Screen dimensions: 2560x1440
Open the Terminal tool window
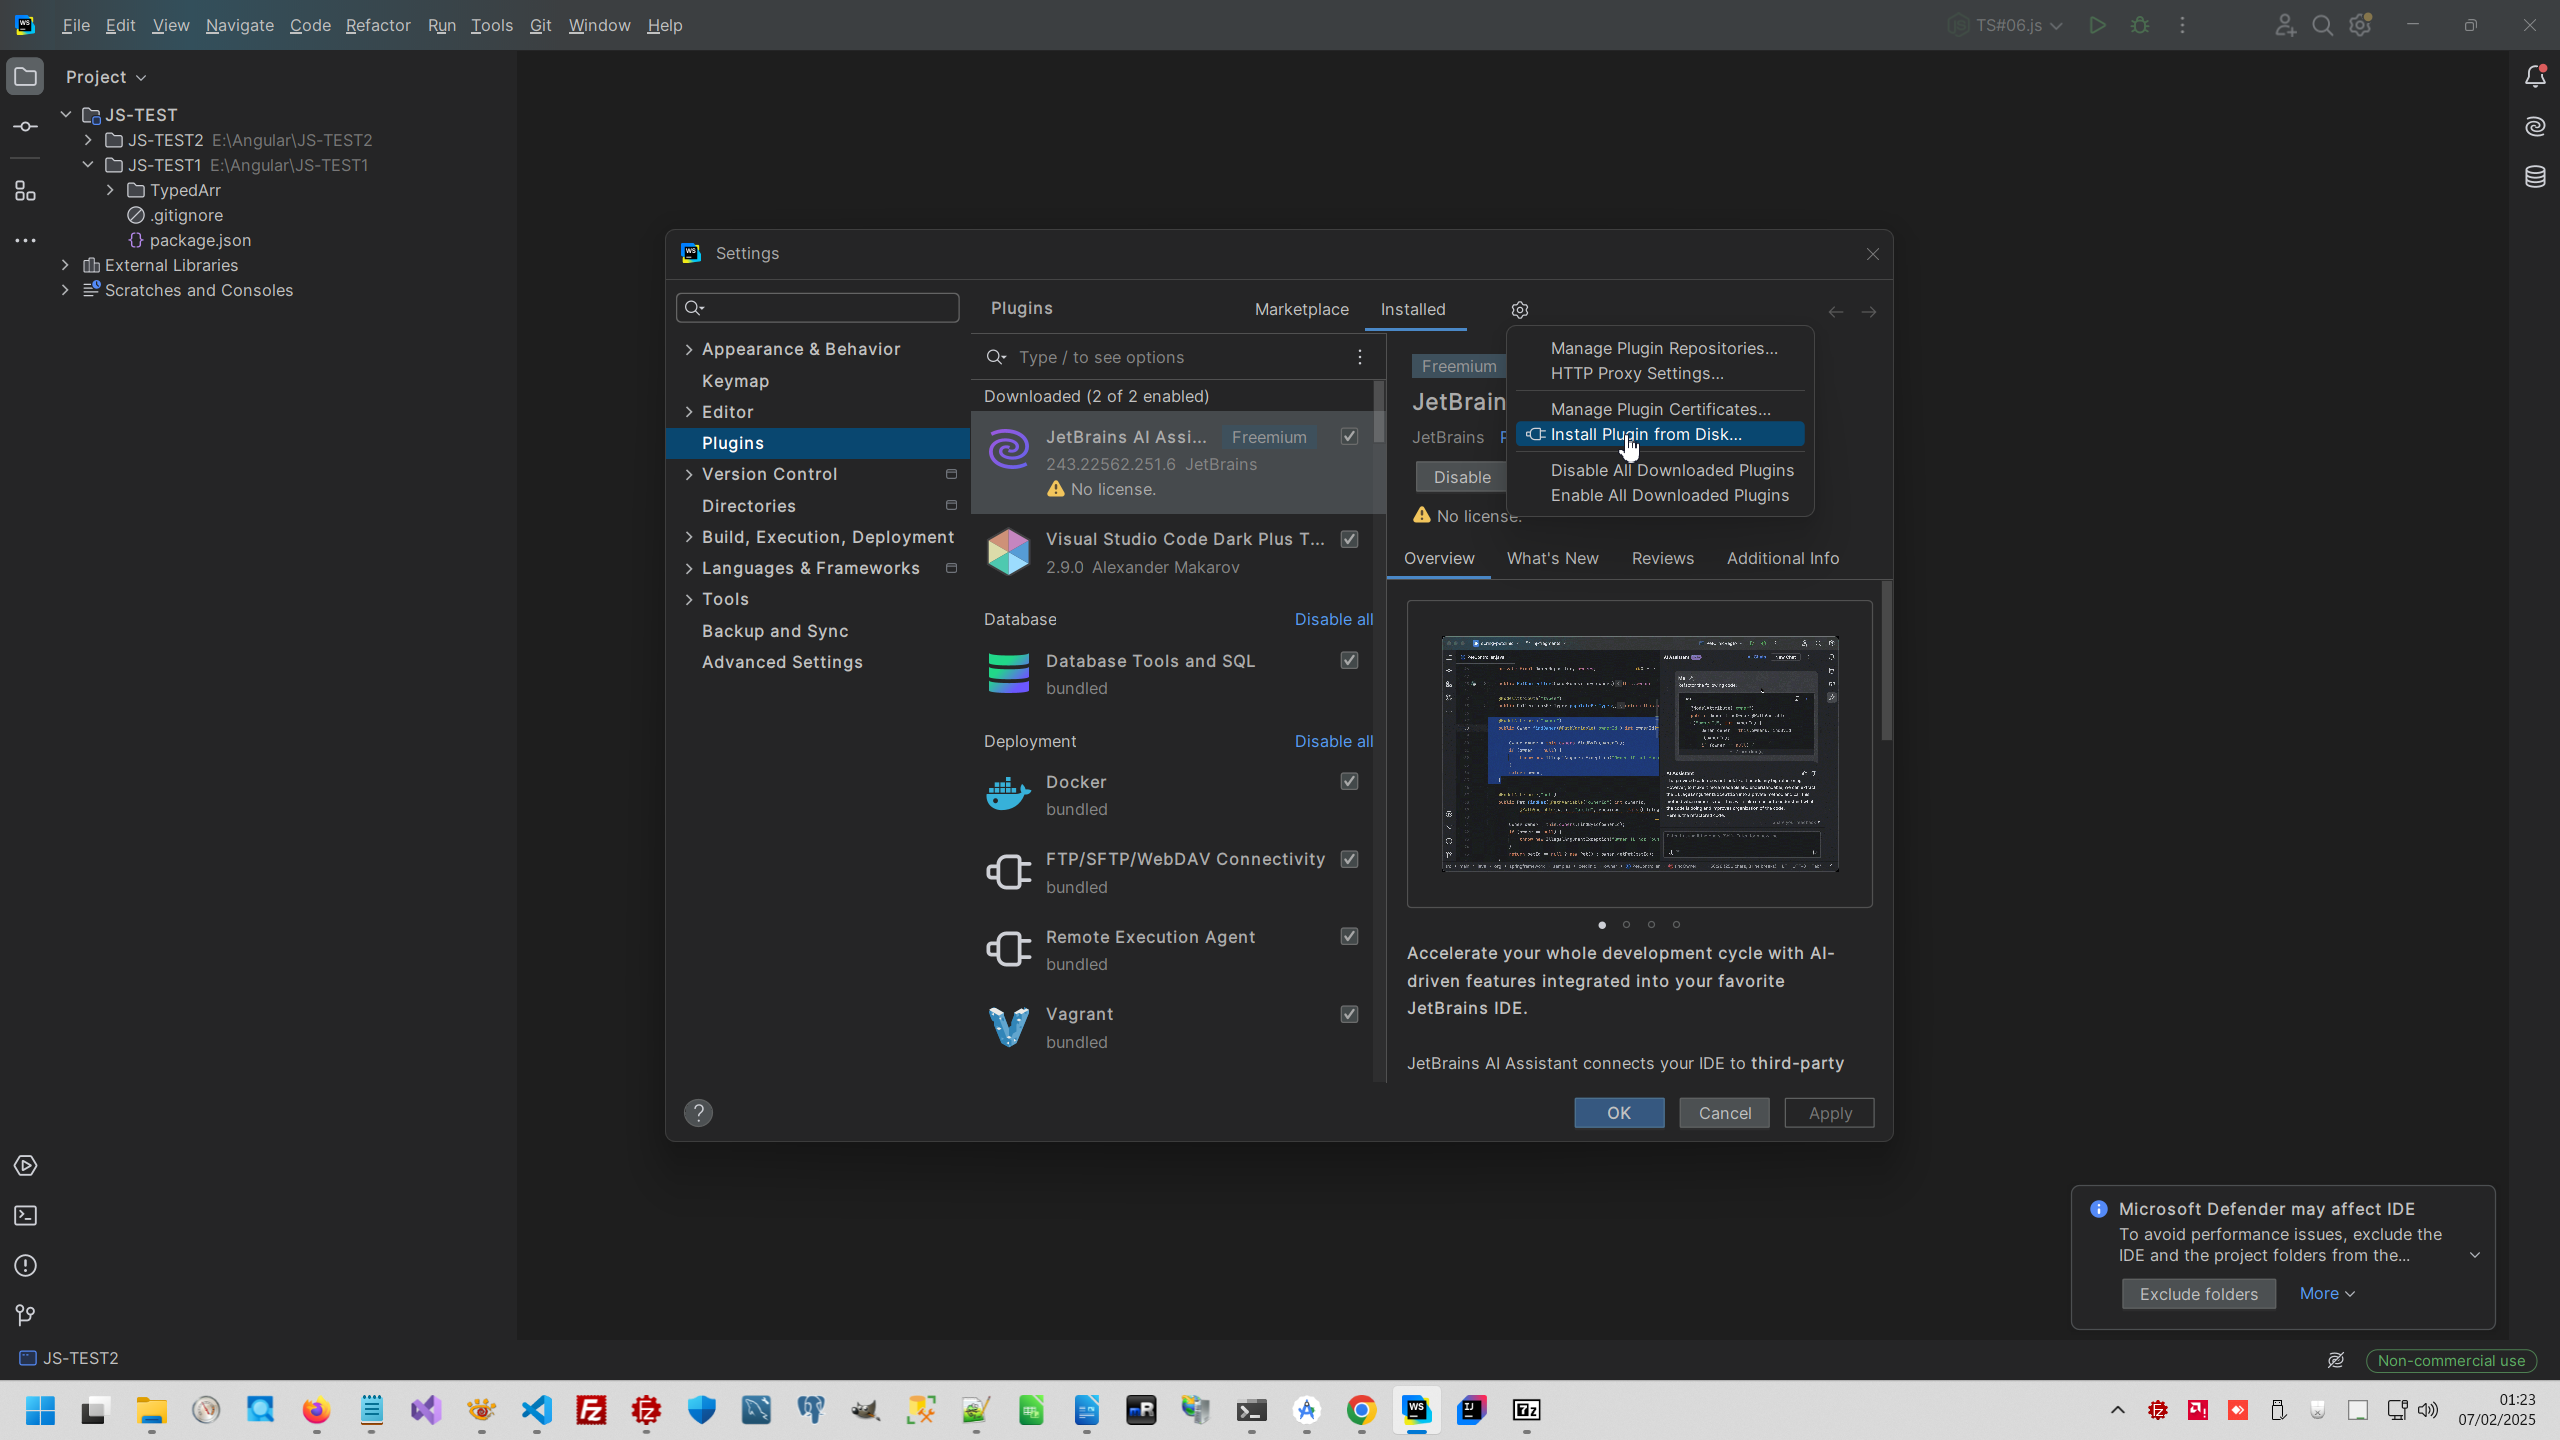pos(26,1216)
